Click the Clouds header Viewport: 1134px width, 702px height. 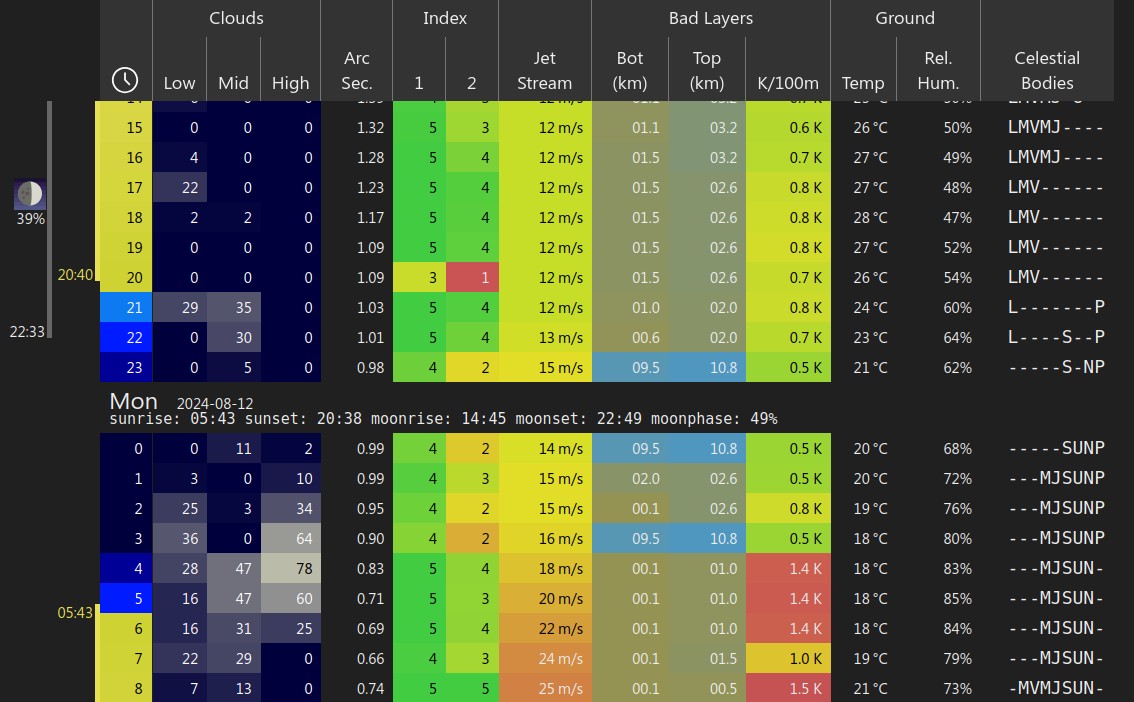point(236,18)
